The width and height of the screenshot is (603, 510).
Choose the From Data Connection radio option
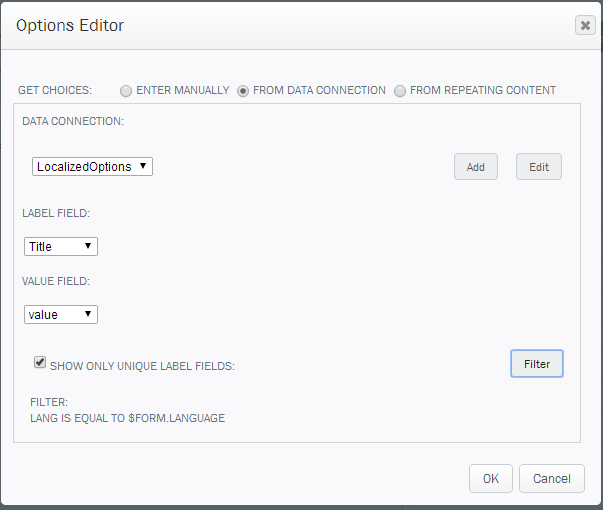coord(243,90)
